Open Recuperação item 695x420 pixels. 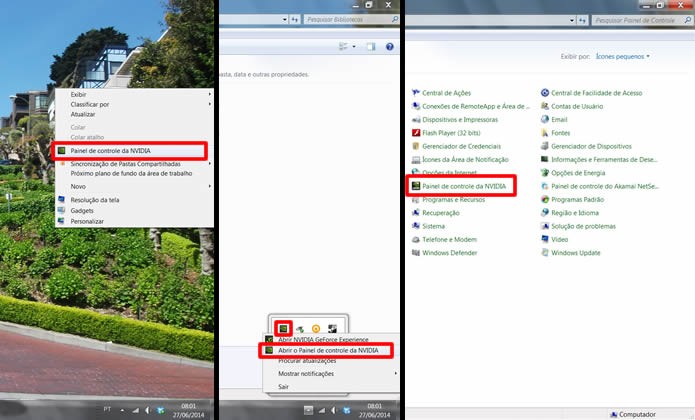(441, 213)
